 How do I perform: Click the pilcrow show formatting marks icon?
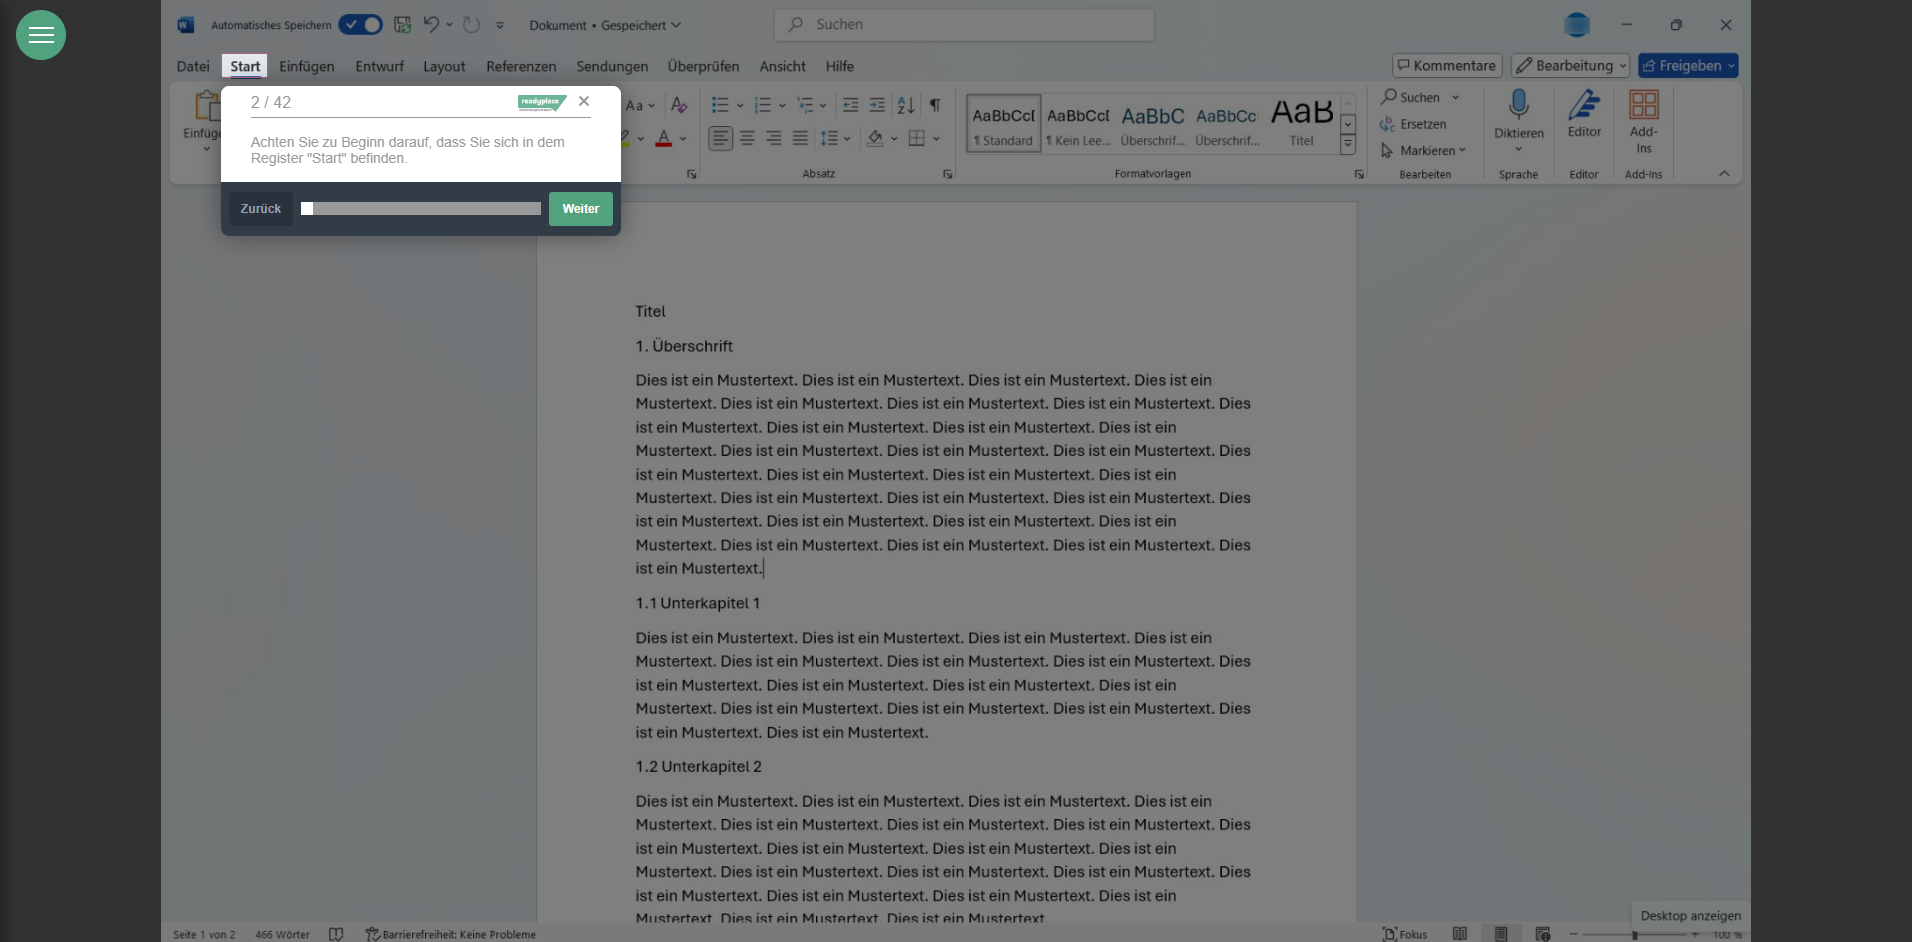[x=935, y=105]
